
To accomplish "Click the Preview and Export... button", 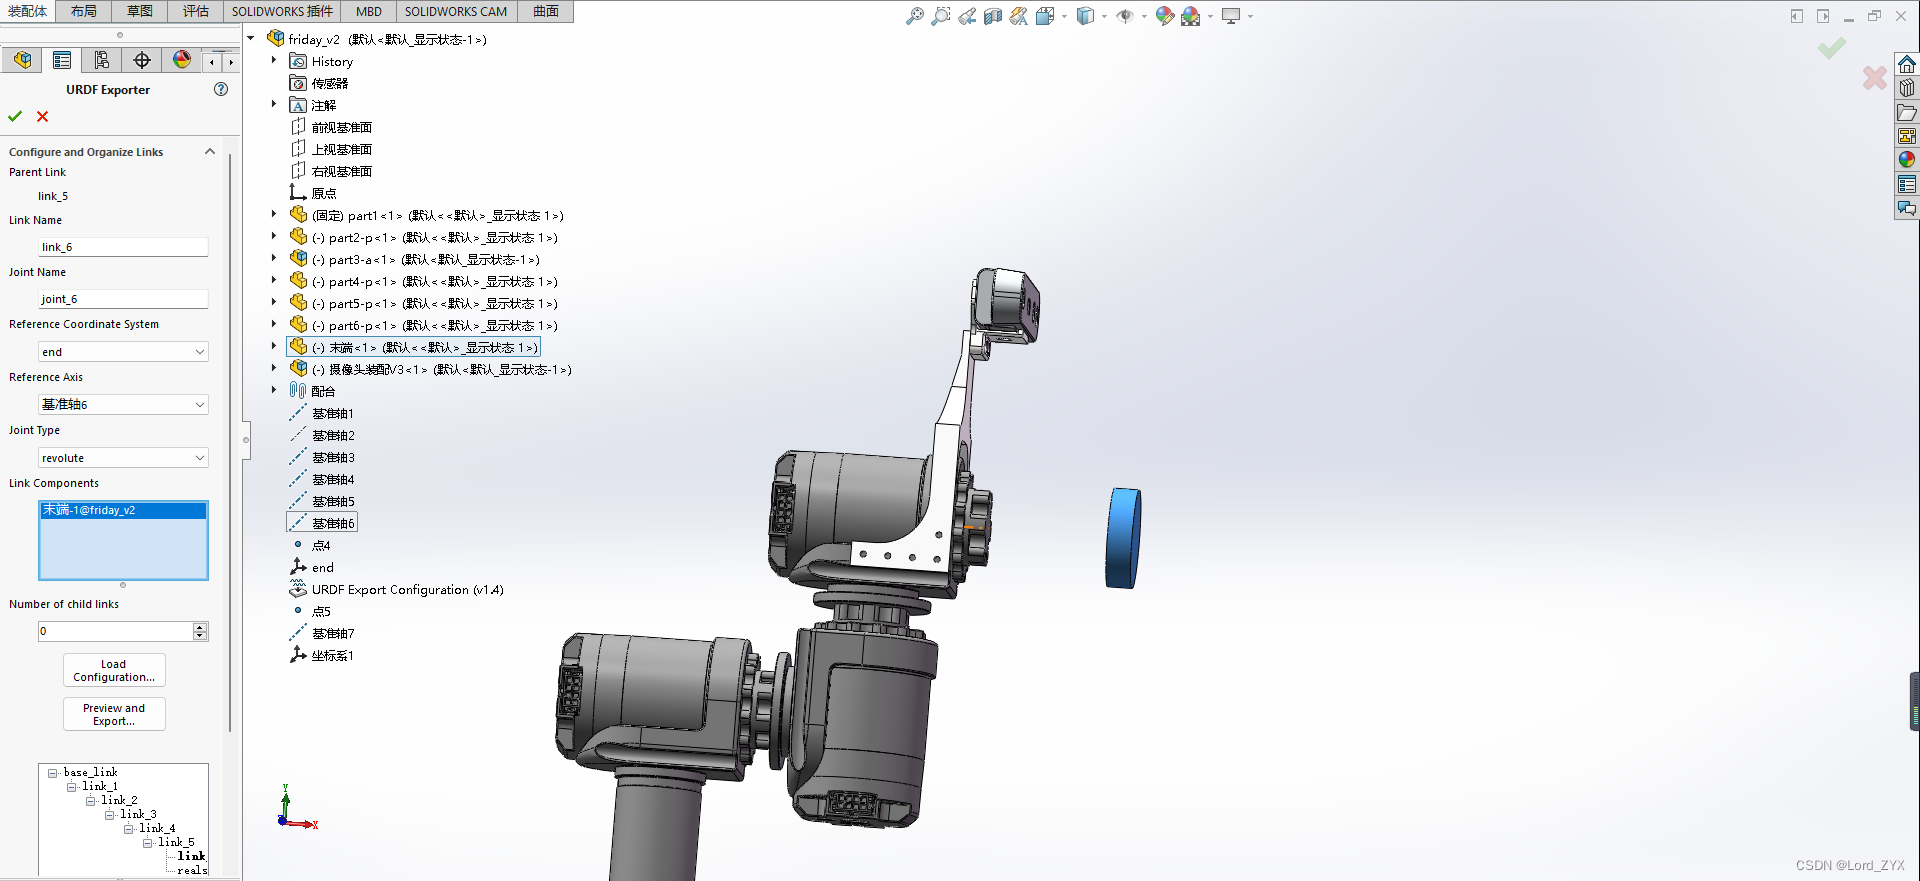I will [x=114, y=714].
